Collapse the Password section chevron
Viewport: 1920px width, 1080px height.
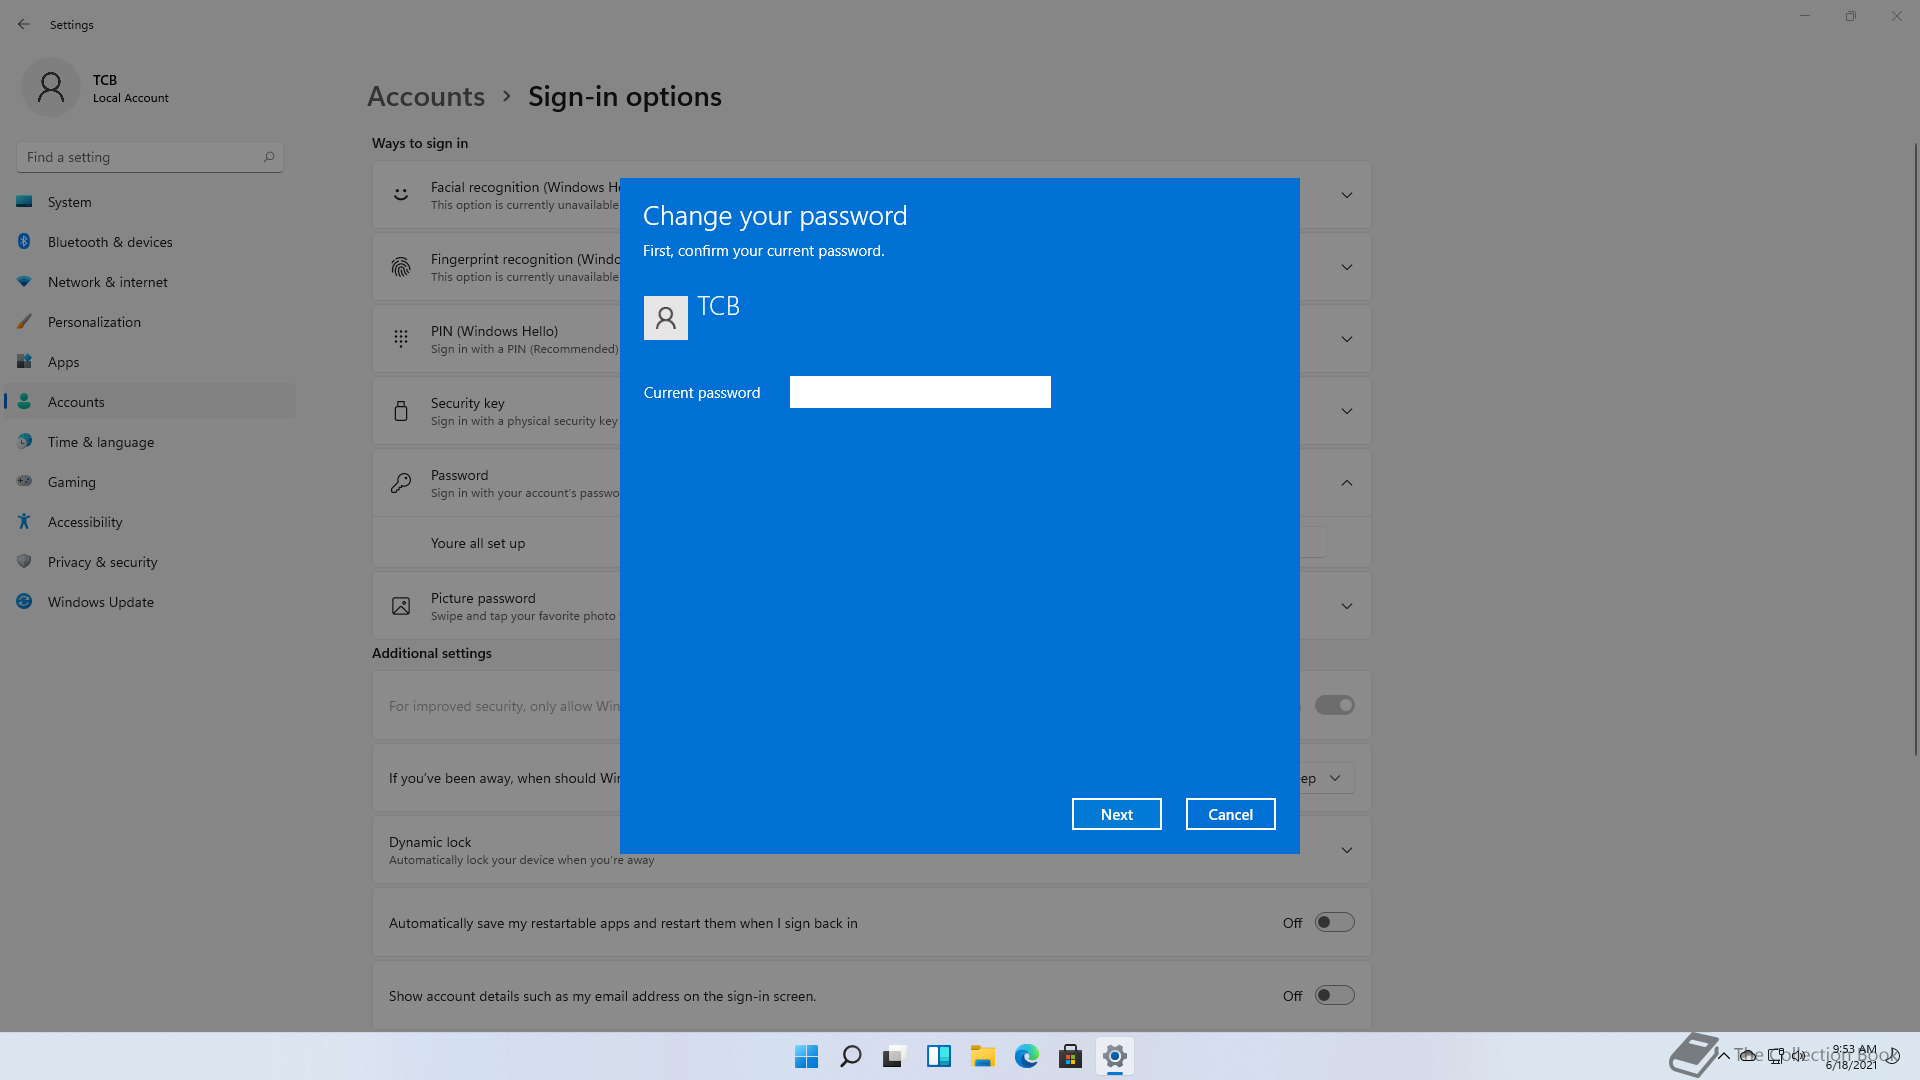[1346, 483]
